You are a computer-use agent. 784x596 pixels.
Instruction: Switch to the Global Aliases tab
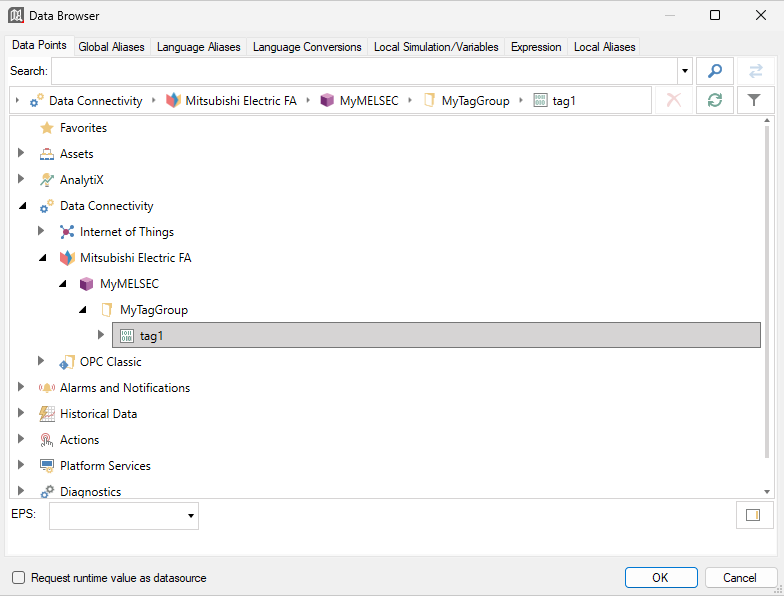click(x=111, y=47)
